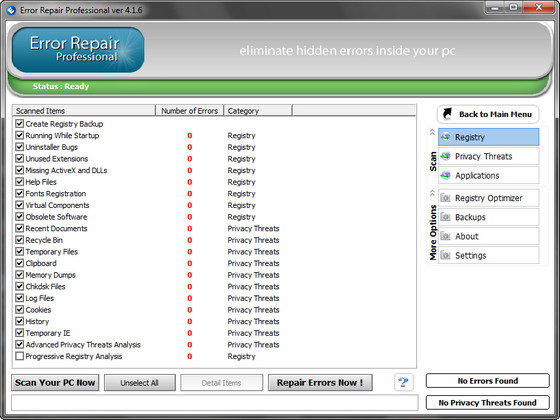Viewport: 560px width, 420px height.
Task: Click the arrow icon beside Back to Main Menu
Action: pos(447,114)
